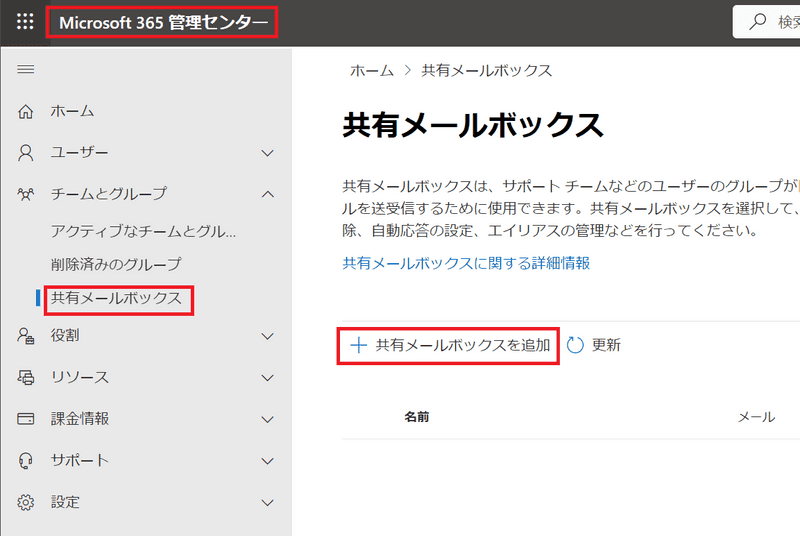Image resolution: width=800 pixels, height=536 pixels.
Task: Expand the 設定 section chevron
Action: click(267, 502)
